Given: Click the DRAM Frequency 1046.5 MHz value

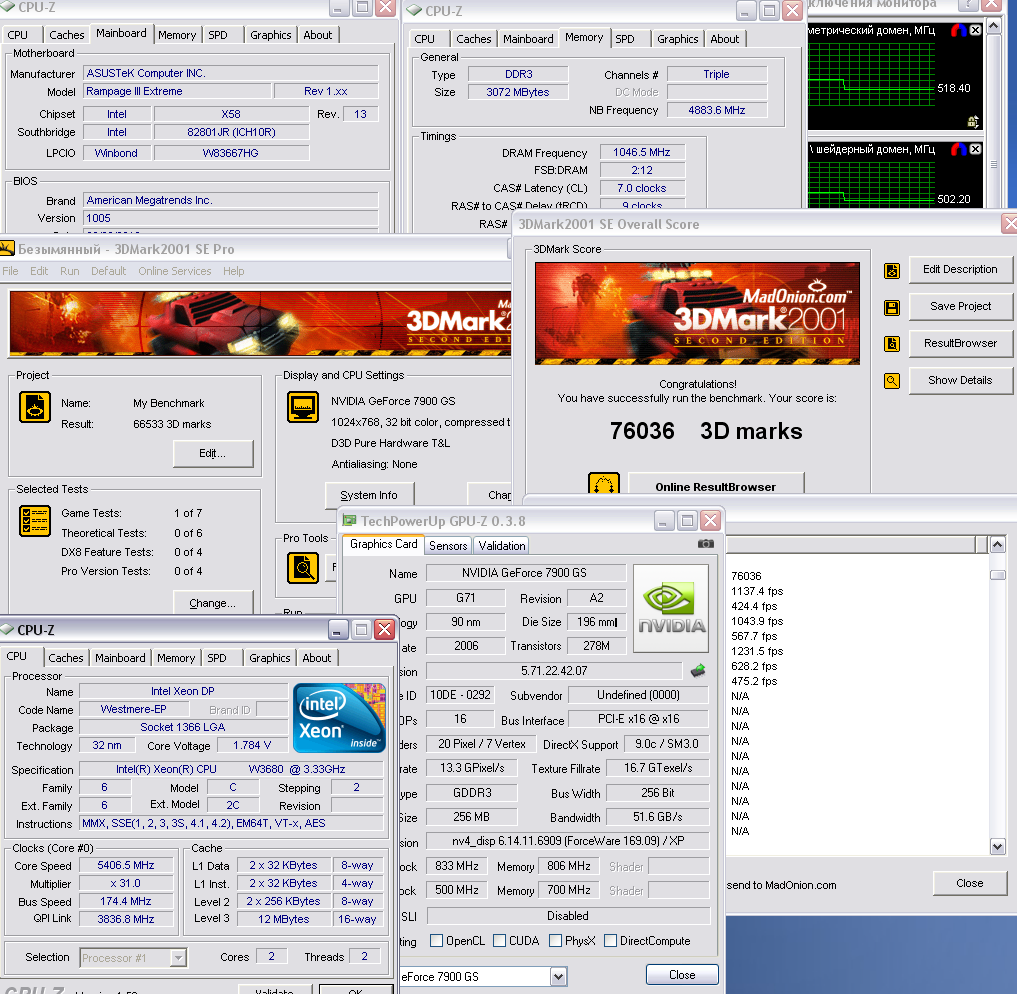Looking at the screenshot, I should click(641, 152).
